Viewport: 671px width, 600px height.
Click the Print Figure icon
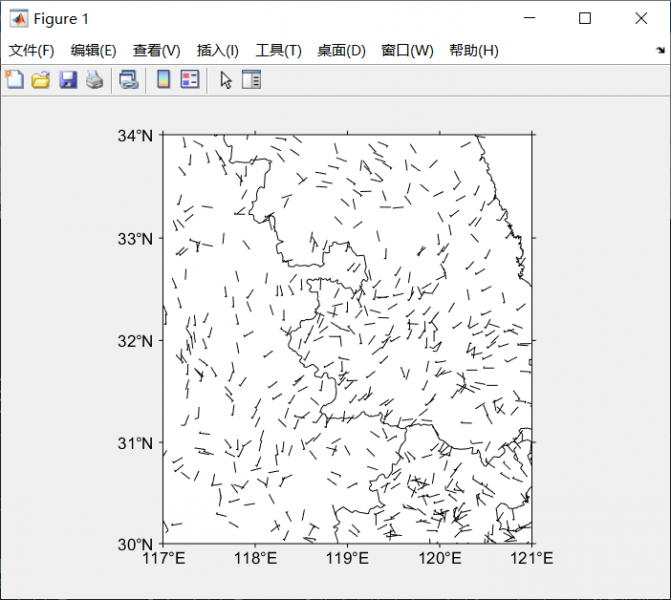[94, 80]
